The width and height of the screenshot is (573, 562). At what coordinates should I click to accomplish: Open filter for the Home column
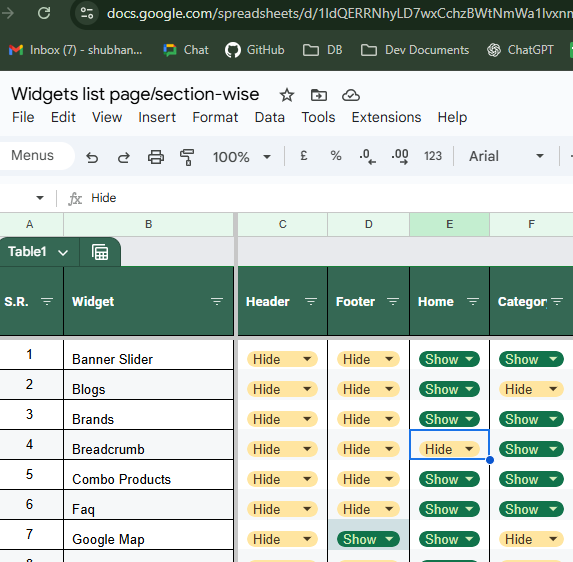pyautogui.click(x=473, y=301)
